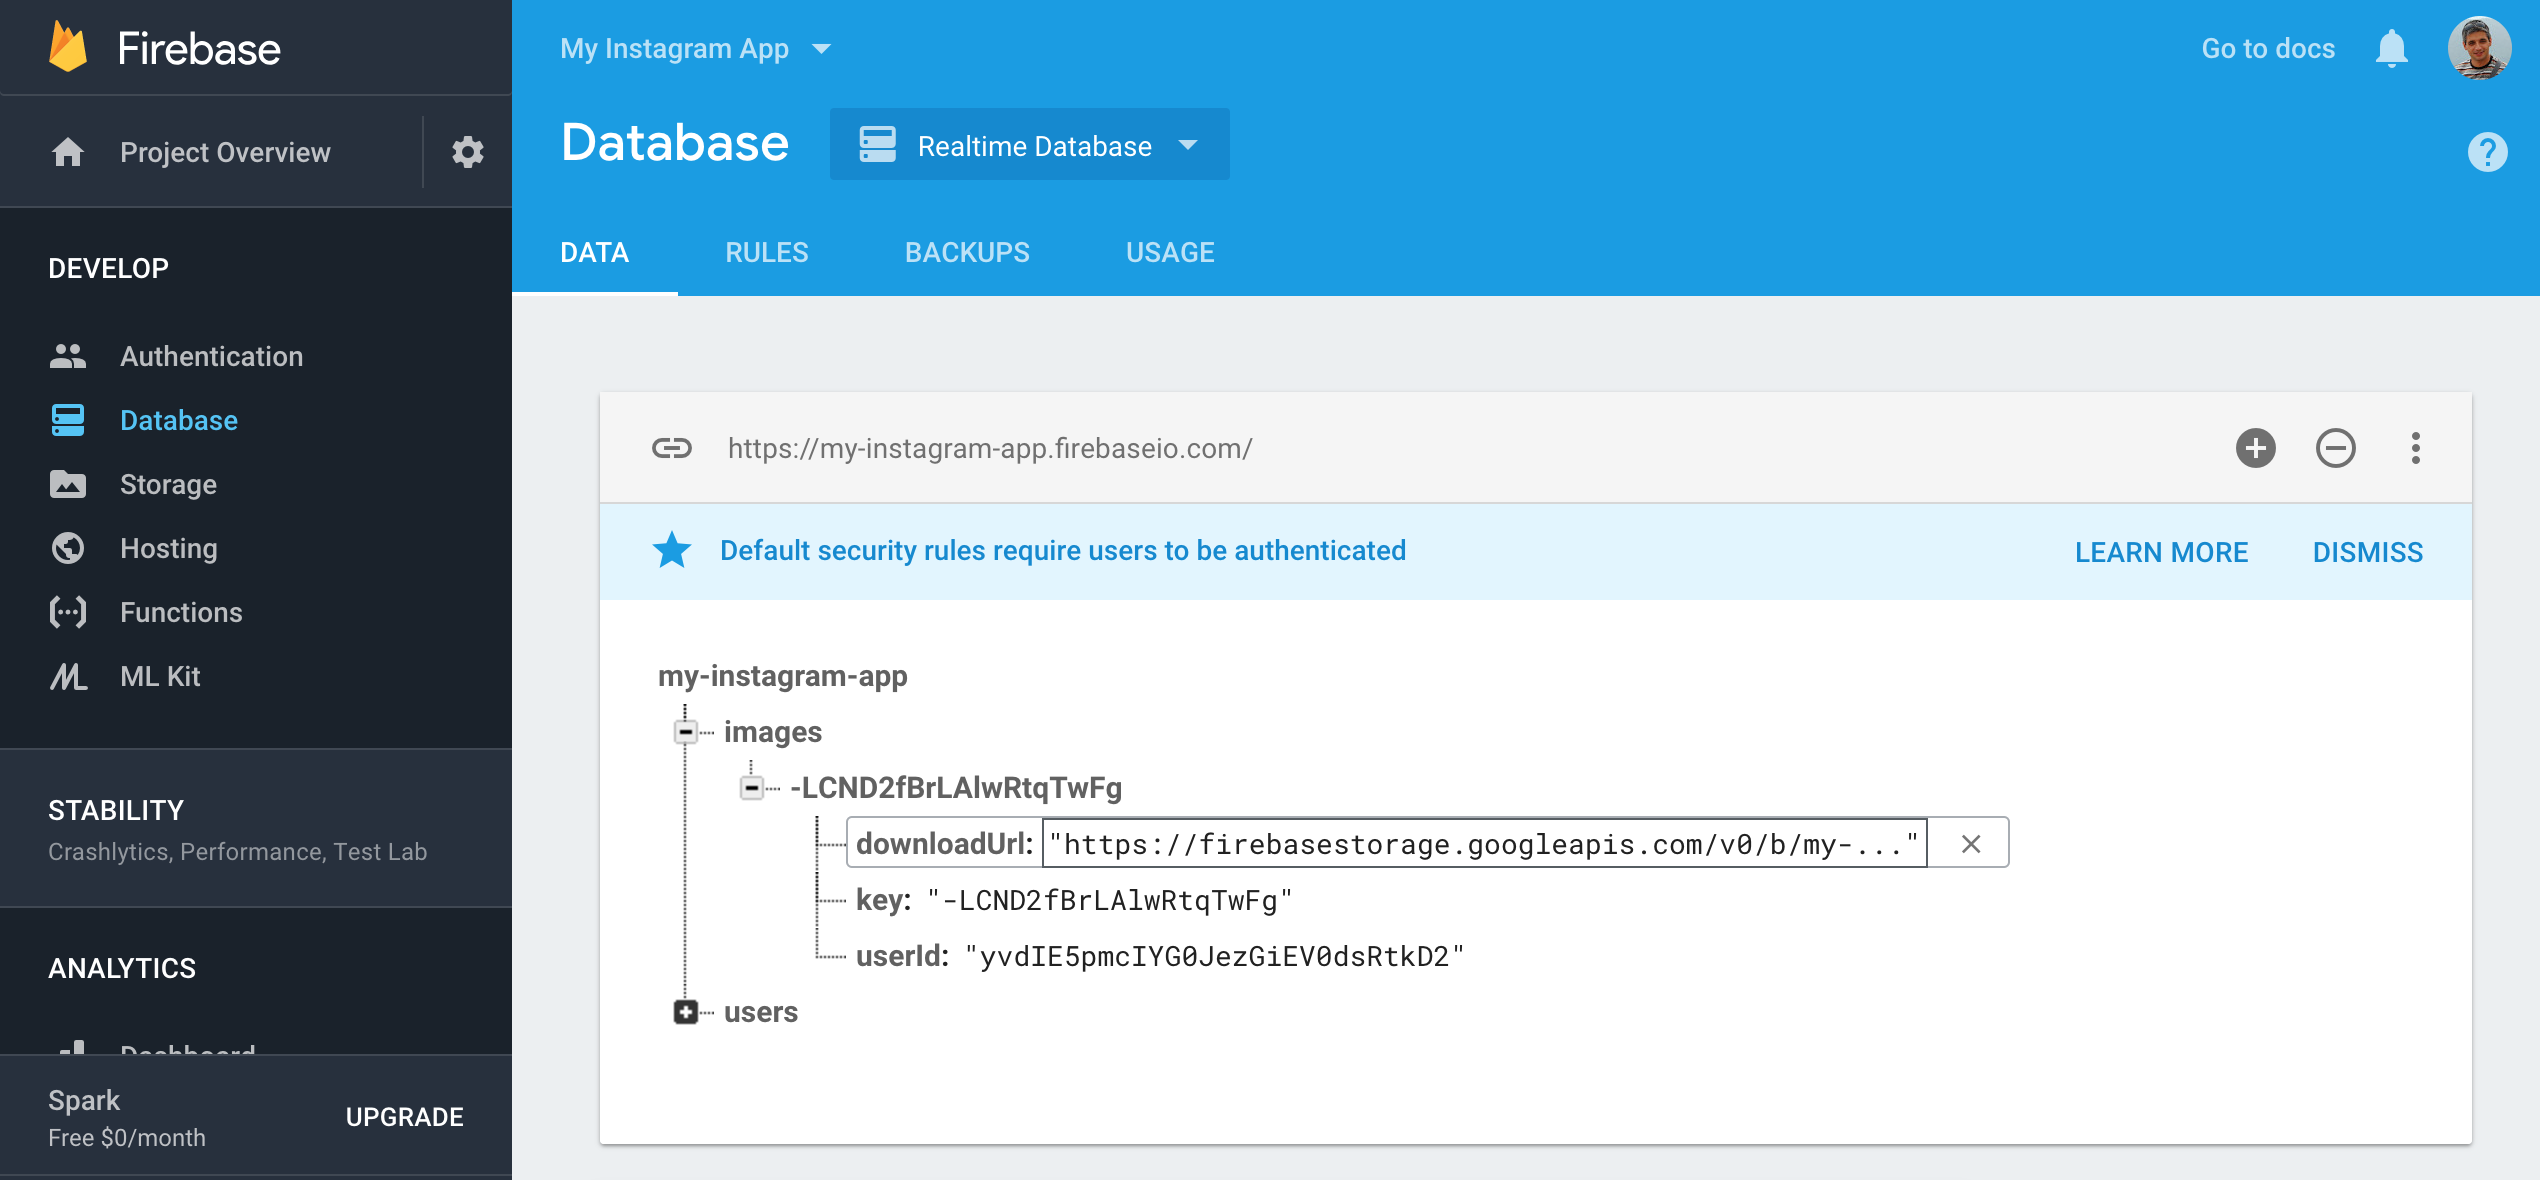
Task: Click the Authentication people icon
Action: tap(68, 356)
